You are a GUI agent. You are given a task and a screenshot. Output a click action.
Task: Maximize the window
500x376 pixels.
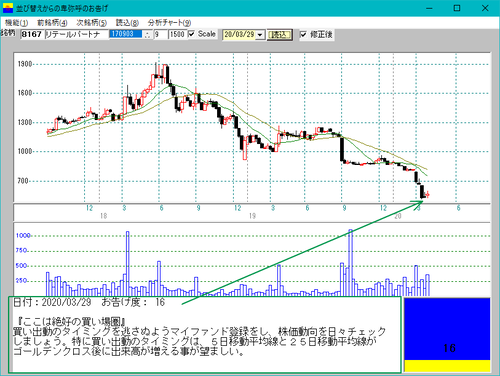tap(457, 8)
